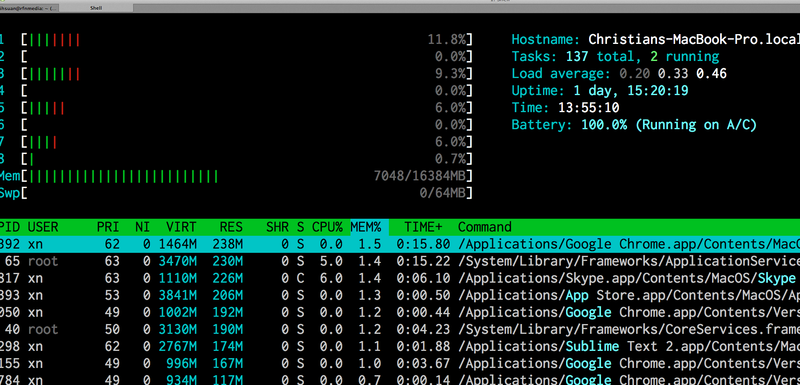800x385 pixels.
Task: Click the 7048/16384MB memory value
Action: click(x=419, y=176)
